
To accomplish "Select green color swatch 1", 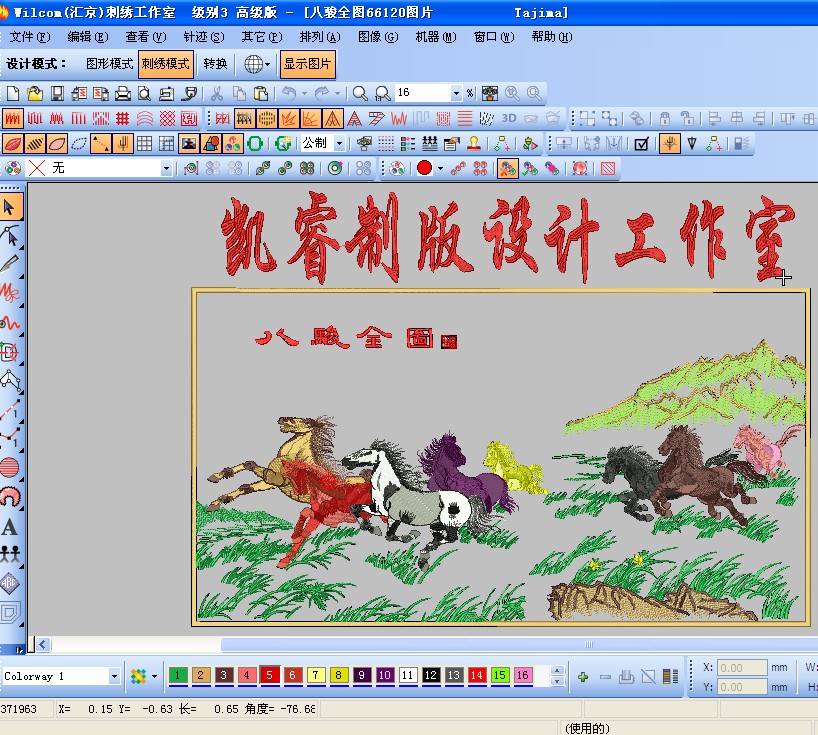I will [x=178, y=676].
